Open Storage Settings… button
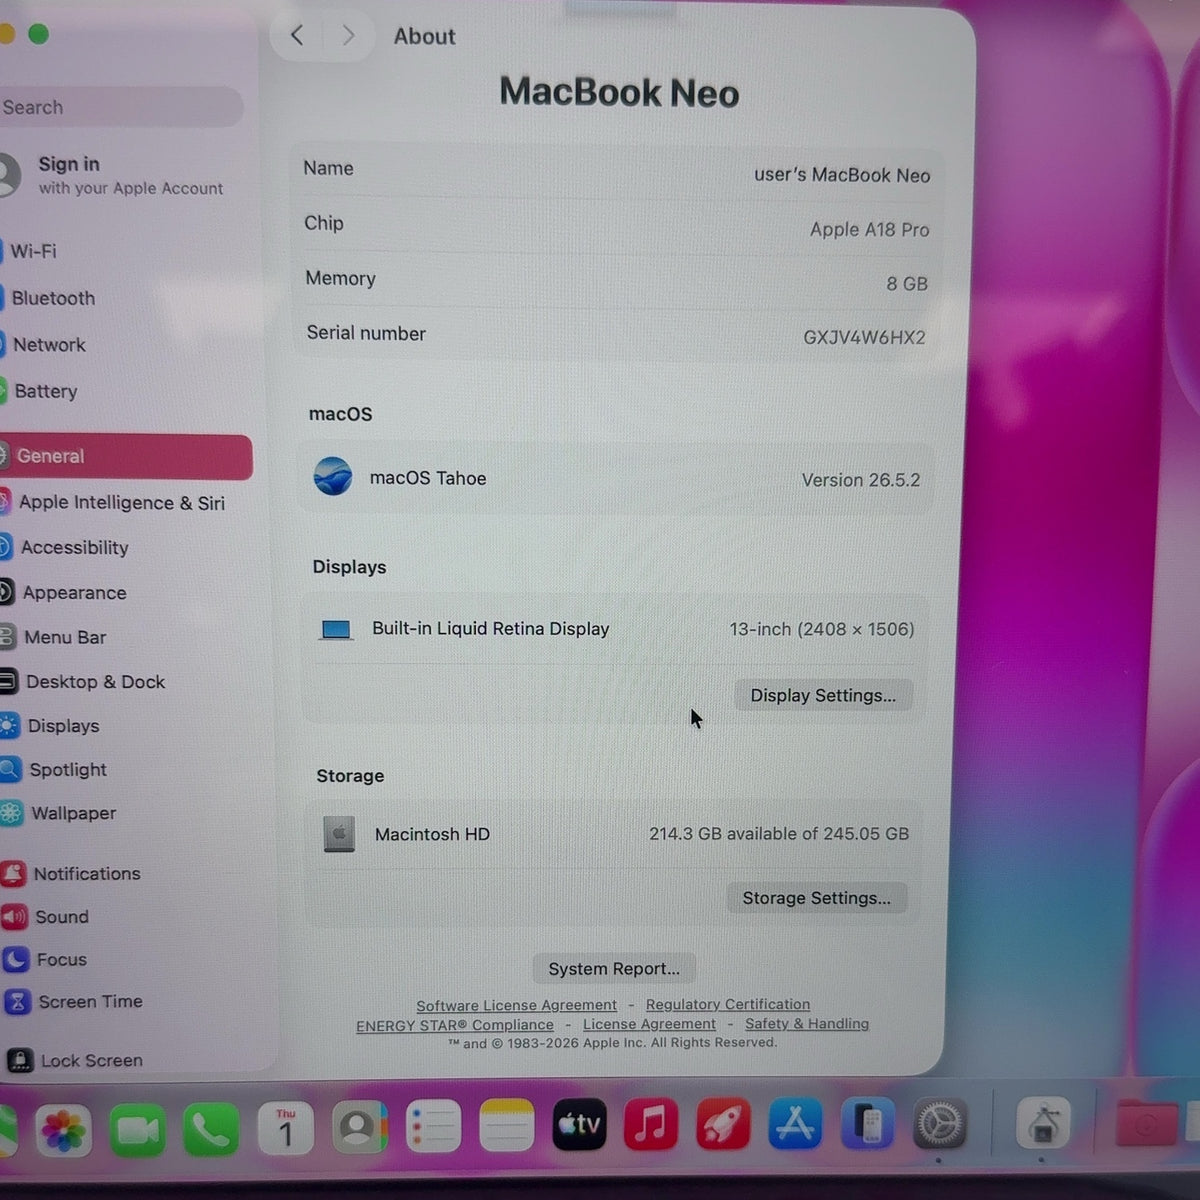 (x=816, y=898)
